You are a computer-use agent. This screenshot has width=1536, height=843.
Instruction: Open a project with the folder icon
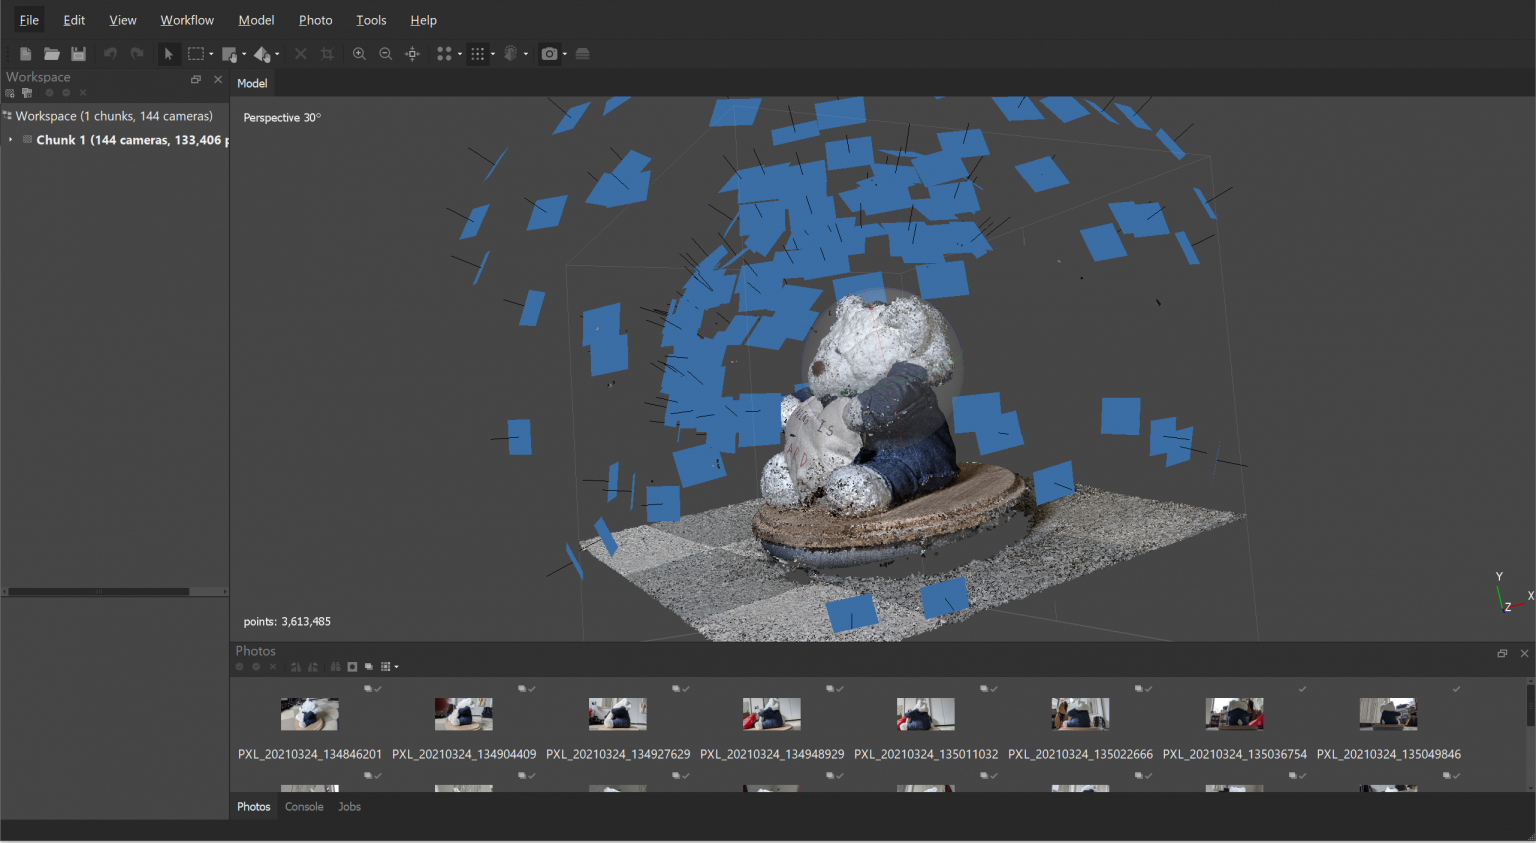[51, 54]
